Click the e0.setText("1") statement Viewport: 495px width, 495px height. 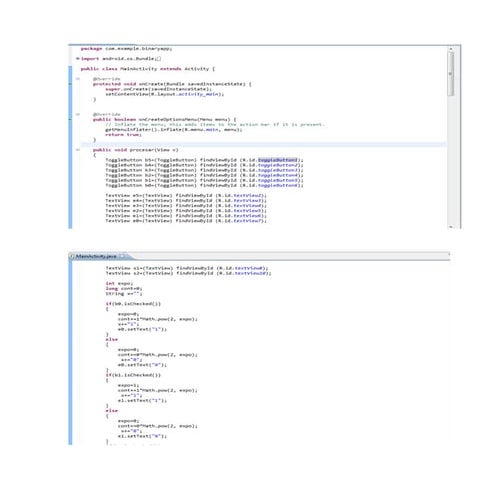click(142, 329)
